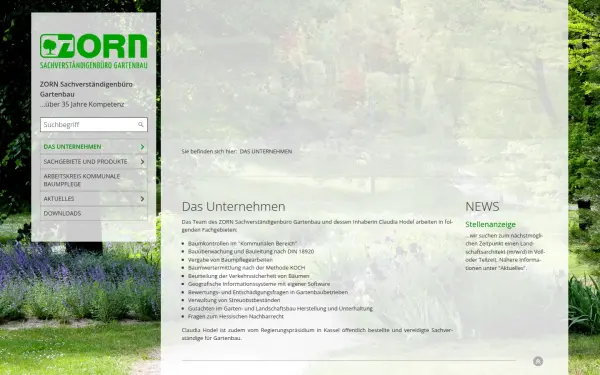Open the Das Unternehmen menu item
This screenshot has width=600, height=375.
(94, 147)
